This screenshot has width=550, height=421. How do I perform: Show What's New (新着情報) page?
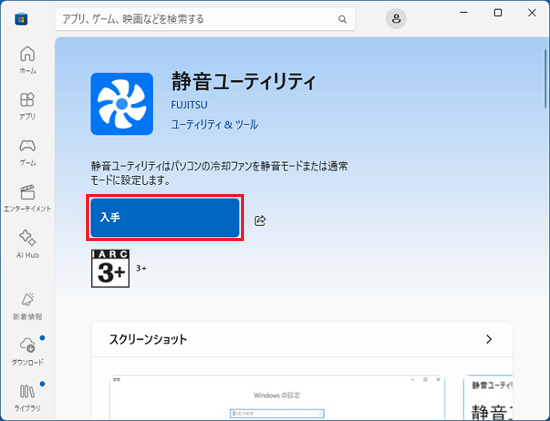pyautogui.click(x=27, y=306)
